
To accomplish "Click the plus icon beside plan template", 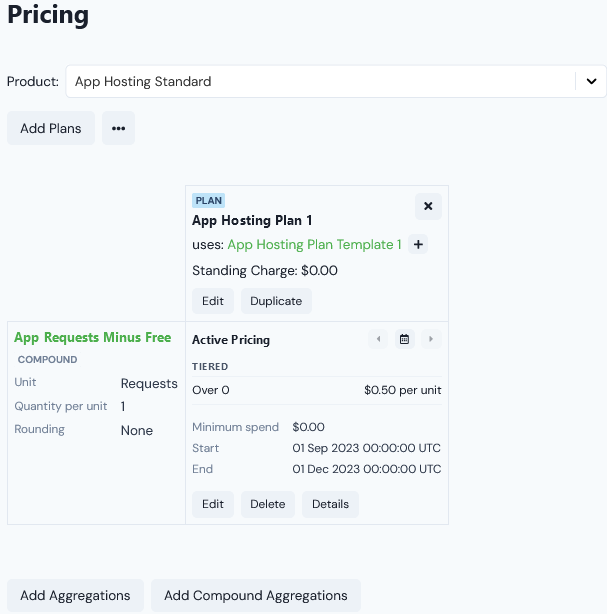I will [x=418, y=244].
